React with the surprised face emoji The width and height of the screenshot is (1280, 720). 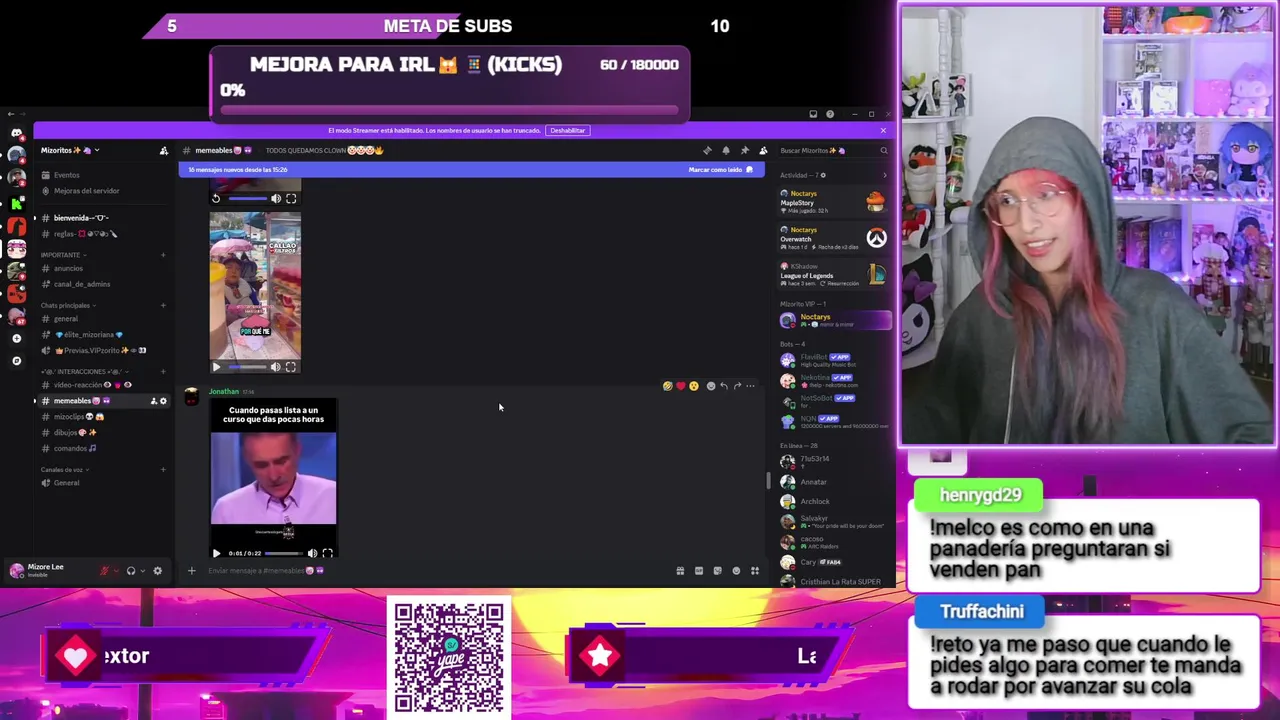[x=693, y=386]
